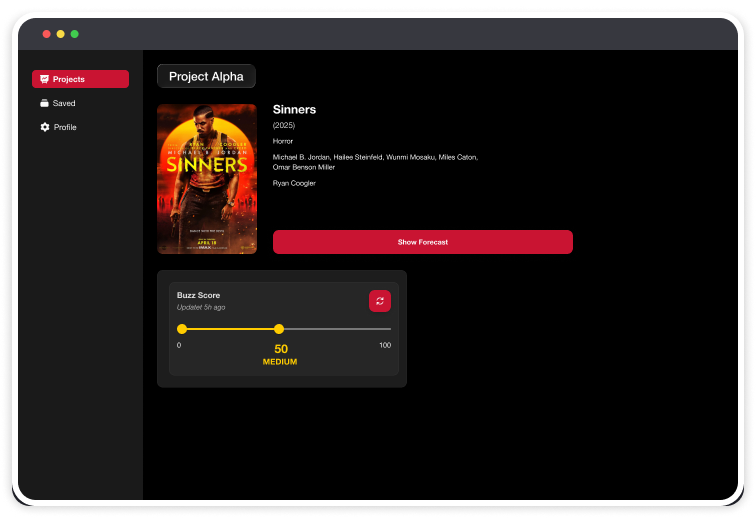Maximize the window with the green button
Viewport: 756px width, 518px height.
click(x=74, y=34)
